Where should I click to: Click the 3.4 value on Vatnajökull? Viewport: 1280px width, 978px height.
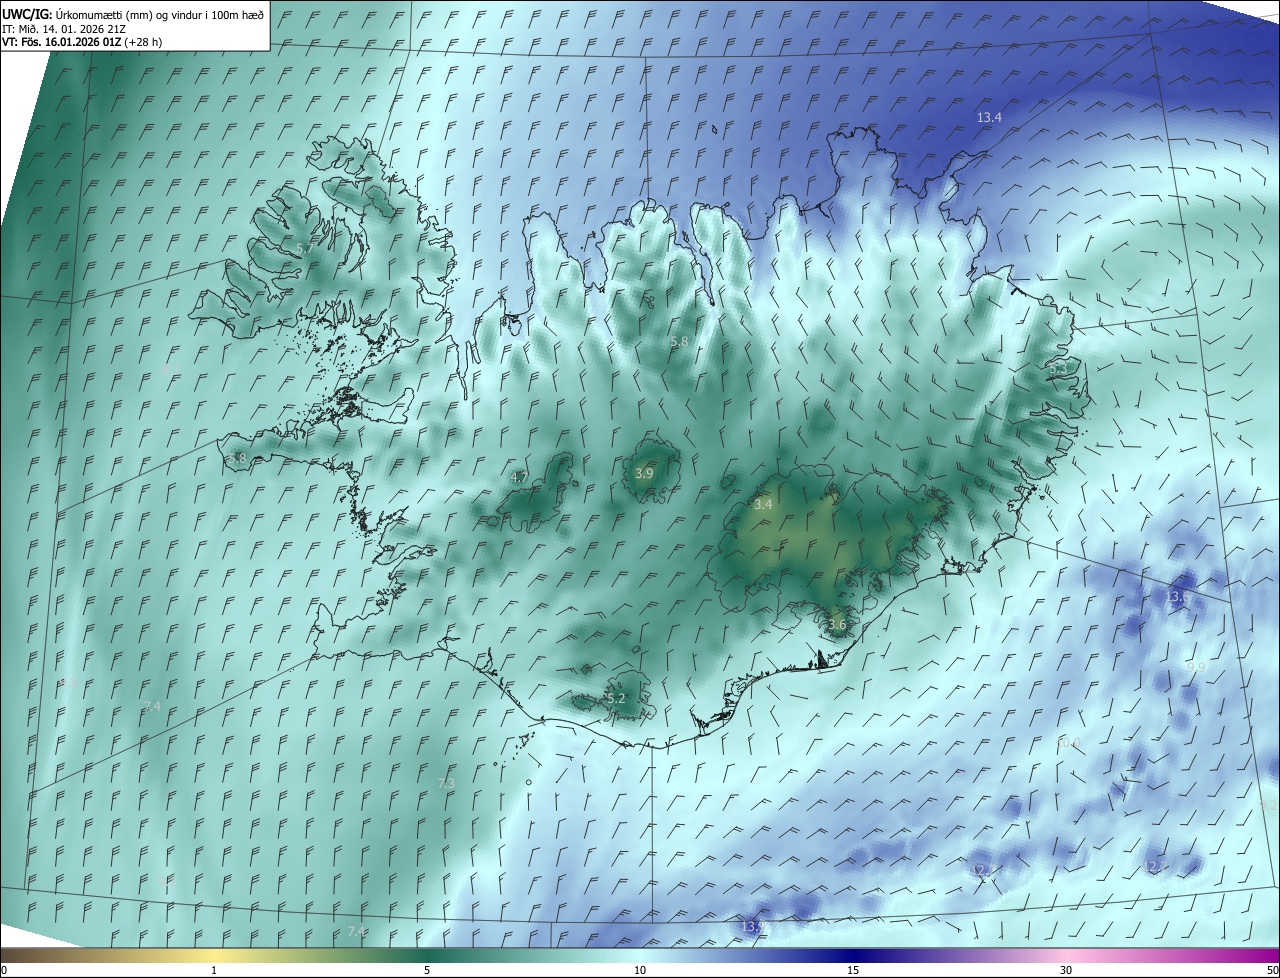[x=763, y=505]
